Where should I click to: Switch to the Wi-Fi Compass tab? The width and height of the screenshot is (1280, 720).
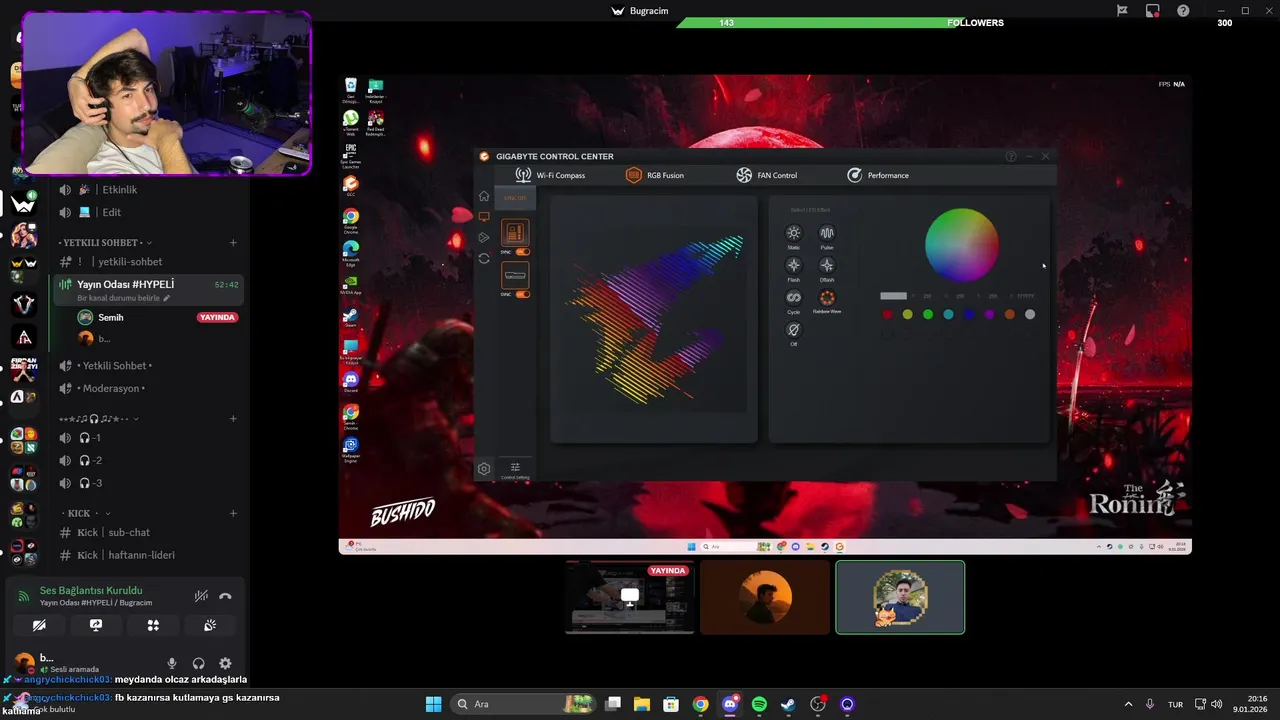coord(550,175)
